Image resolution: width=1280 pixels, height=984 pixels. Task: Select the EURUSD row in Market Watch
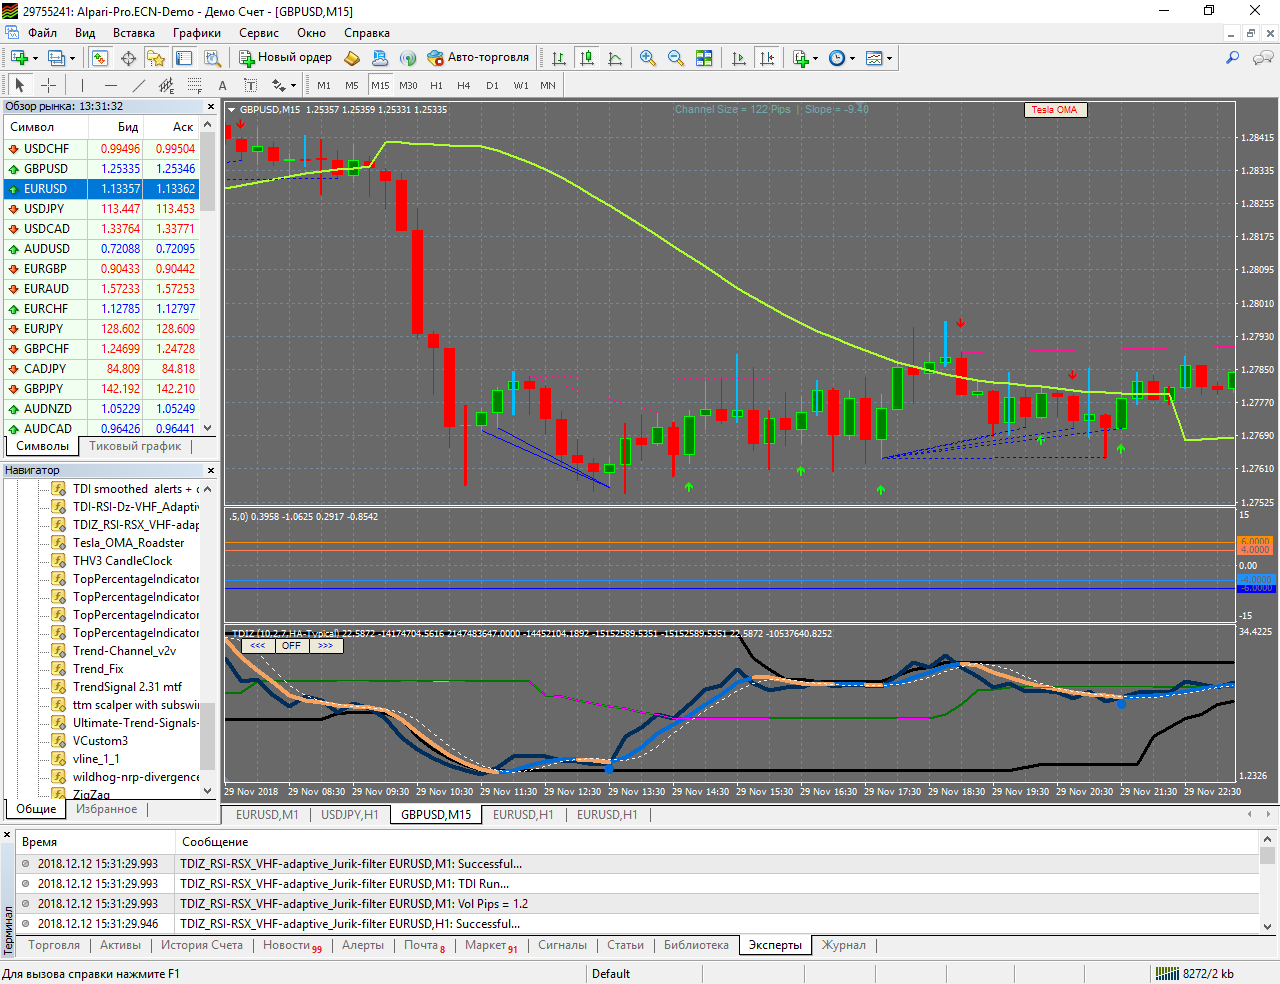pyautogui.click(x=46, y=189)
